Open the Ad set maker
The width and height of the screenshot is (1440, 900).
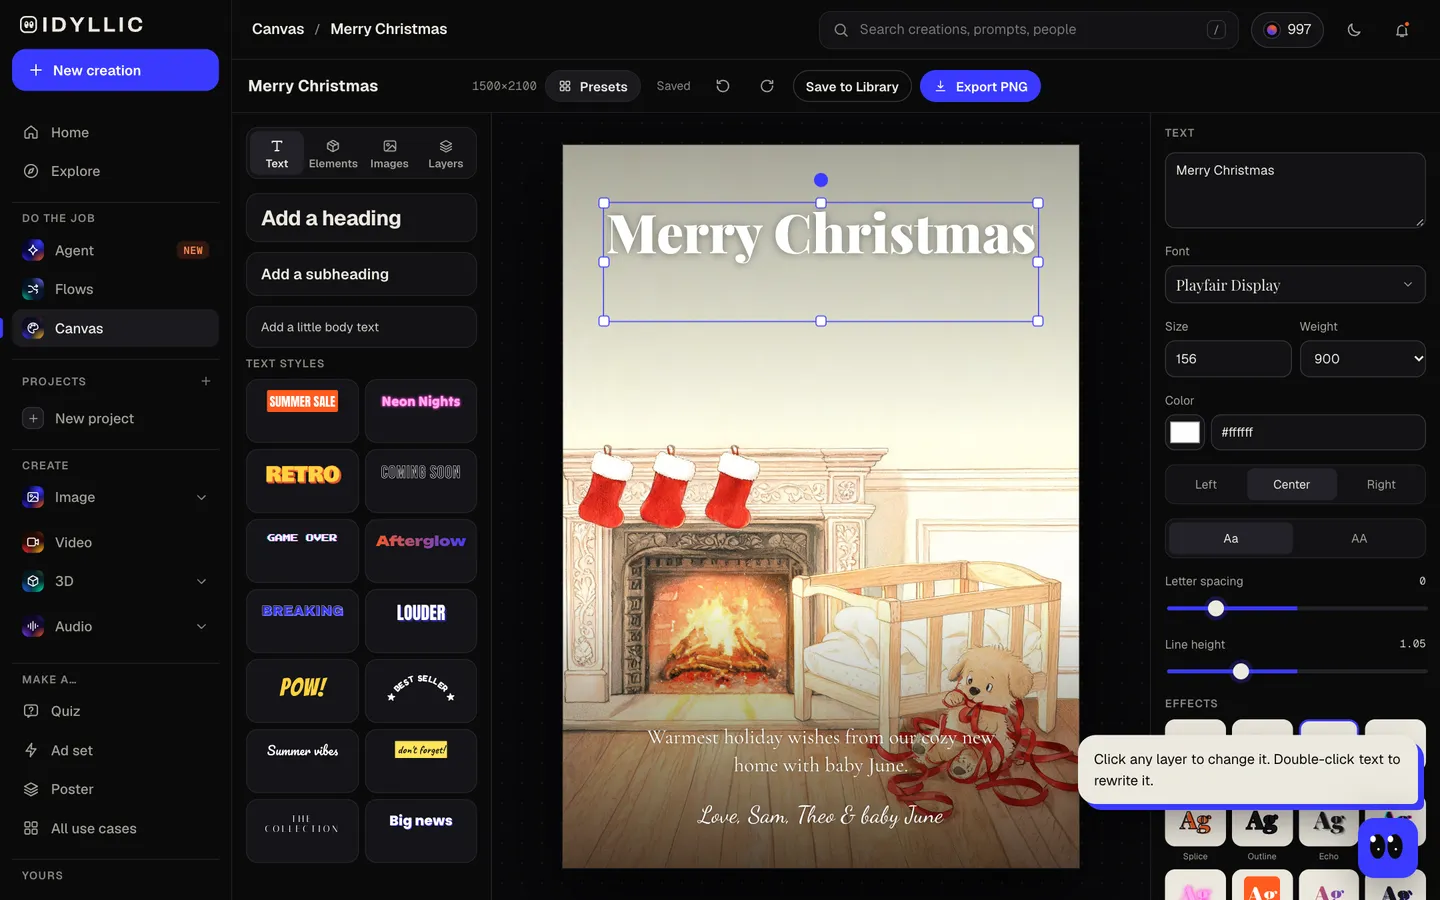115,750
